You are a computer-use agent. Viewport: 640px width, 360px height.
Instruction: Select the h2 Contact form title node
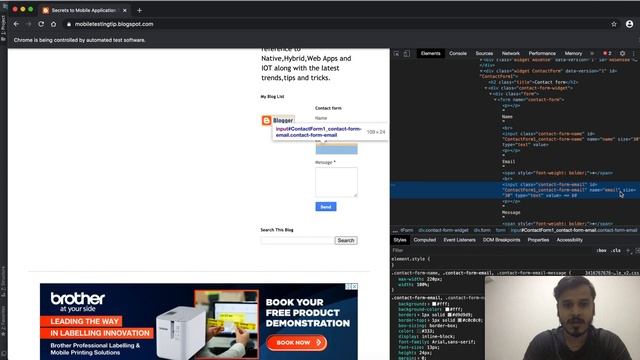tap(533, 82)
